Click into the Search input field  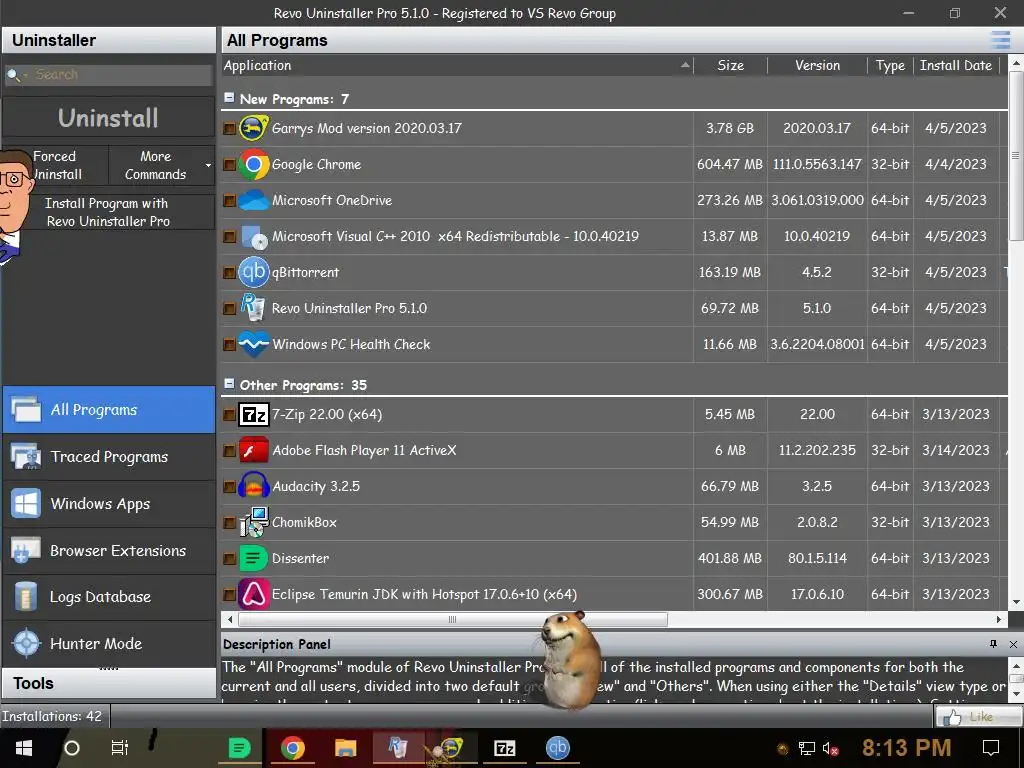(x=123, y=75)
